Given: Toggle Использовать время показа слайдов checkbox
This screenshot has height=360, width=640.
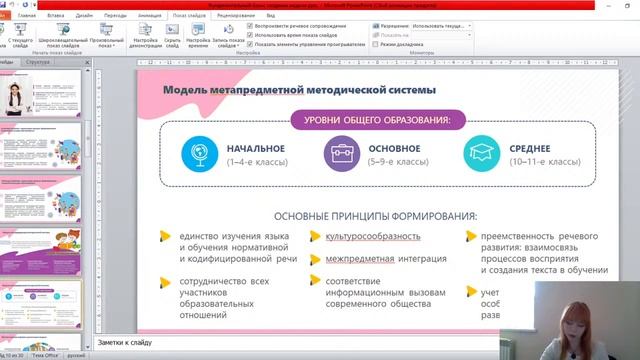Looking at the screenshot, I should (x=250, y=35).
